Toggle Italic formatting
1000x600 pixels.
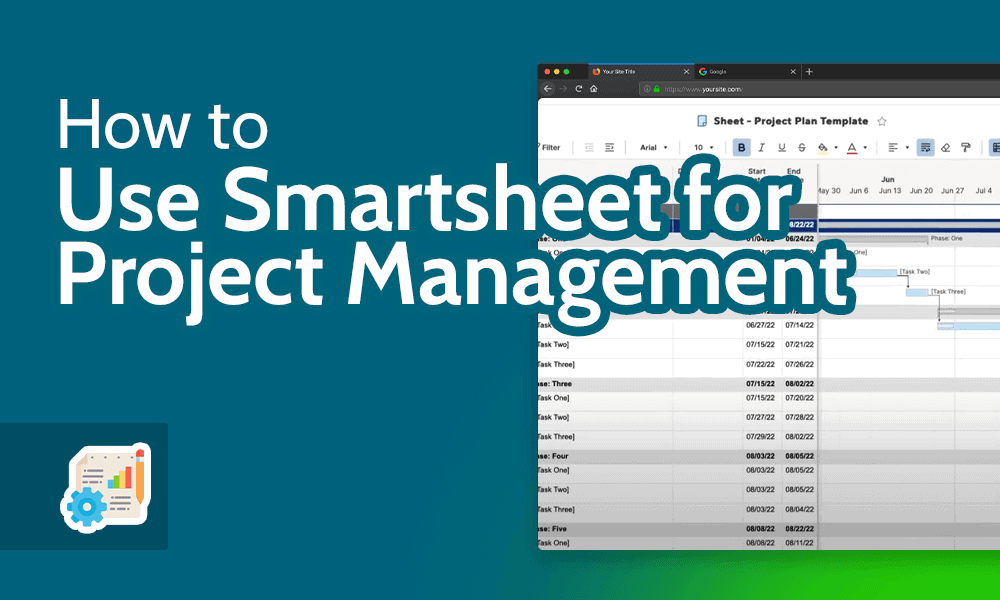[761, 147]
